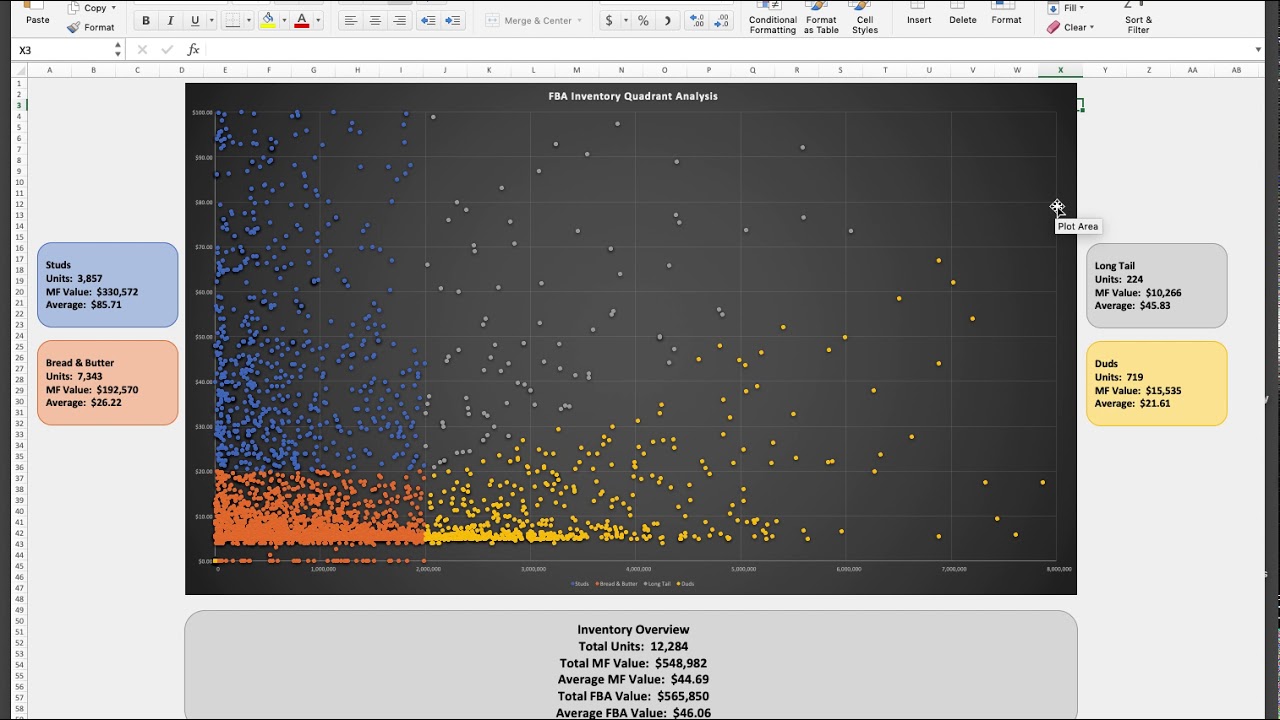This screenshot has width=1280, height=720.
Task: Click the Inventory Overview heading text
Action: tap(633, 629)
